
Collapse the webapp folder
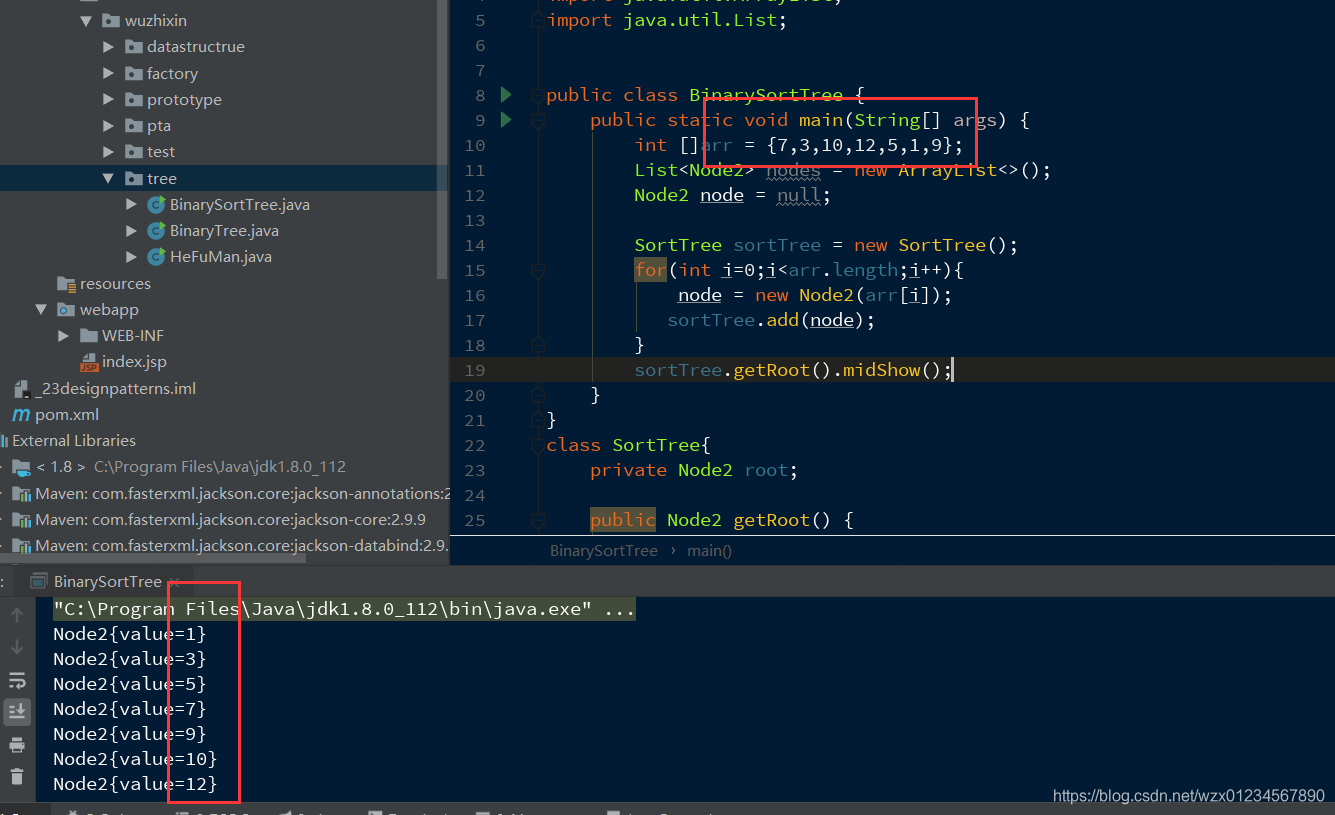click(x=41, y=310)
